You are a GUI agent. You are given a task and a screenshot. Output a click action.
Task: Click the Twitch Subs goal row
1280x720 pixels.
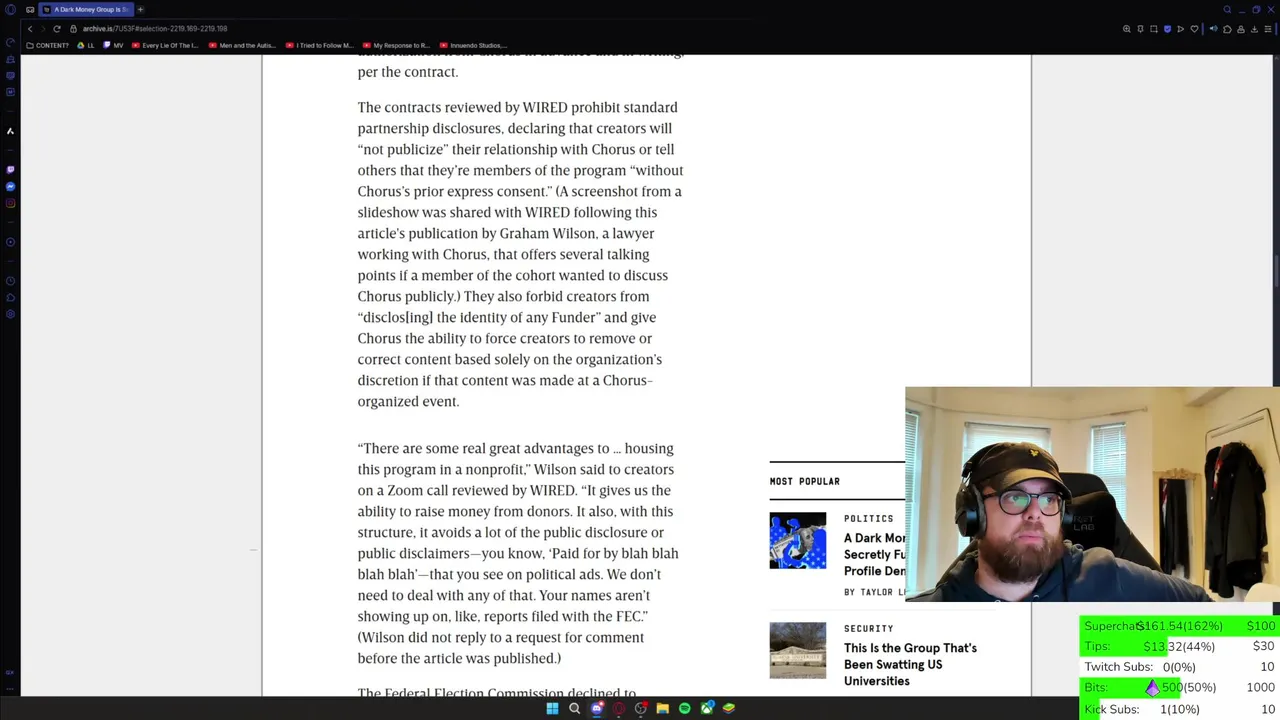pos(1179,667)
